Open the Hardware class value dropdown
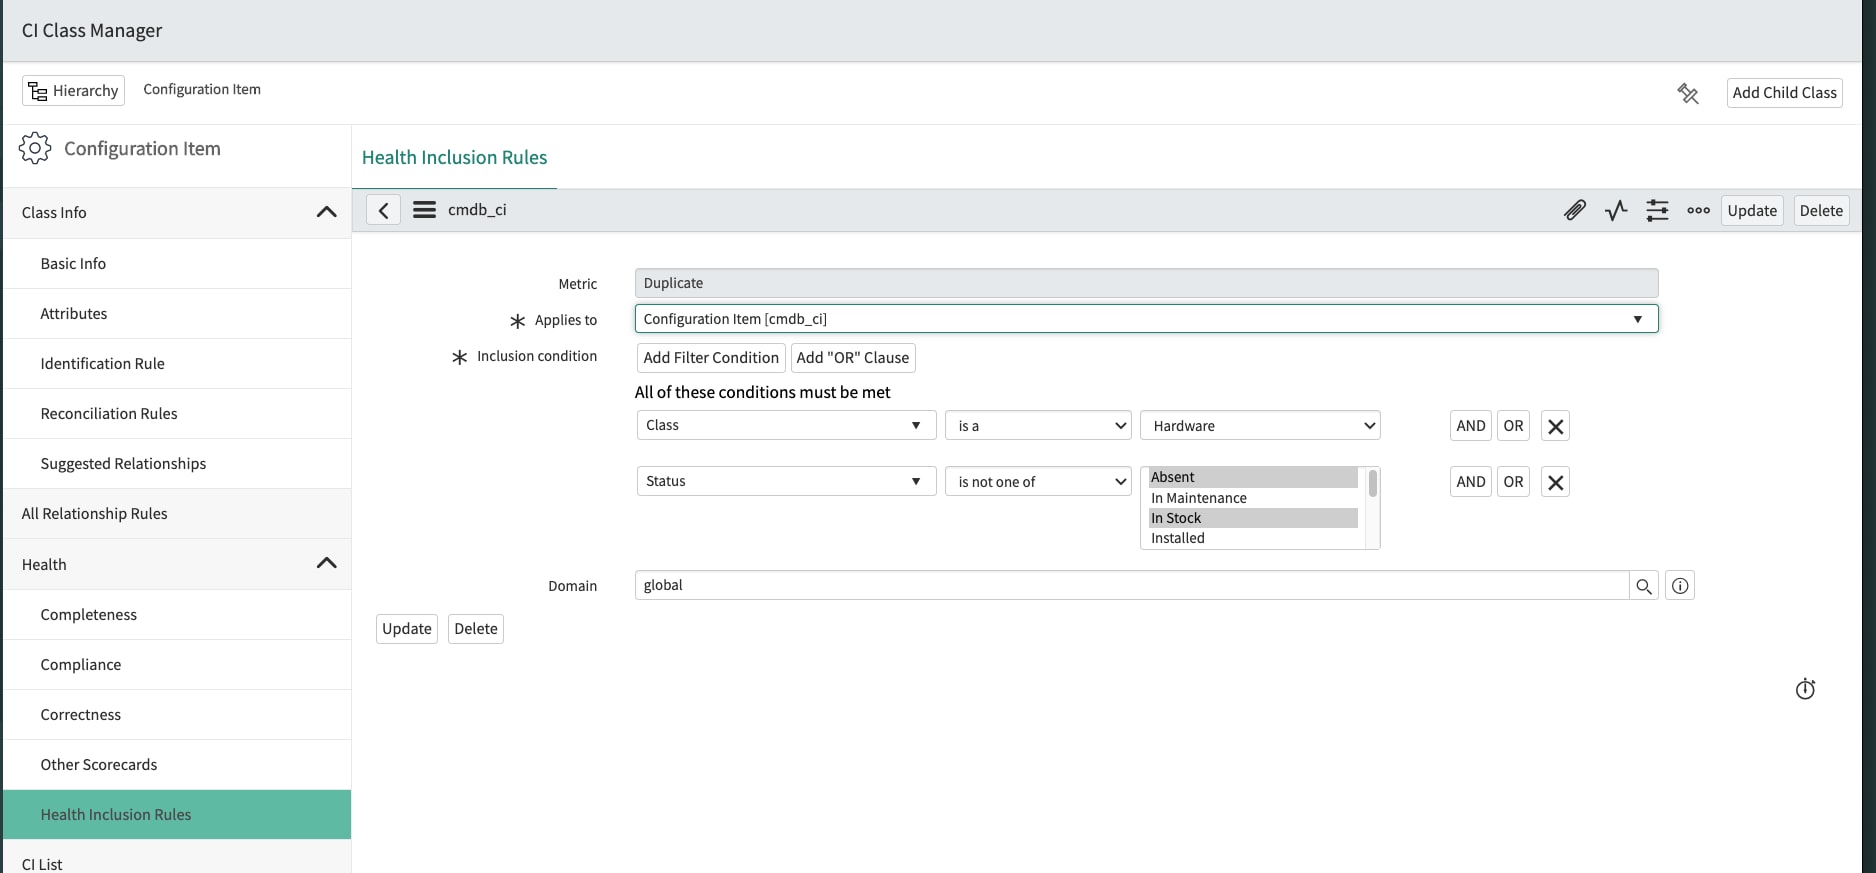This screenshot has width=1876, height=873. 1260,426
